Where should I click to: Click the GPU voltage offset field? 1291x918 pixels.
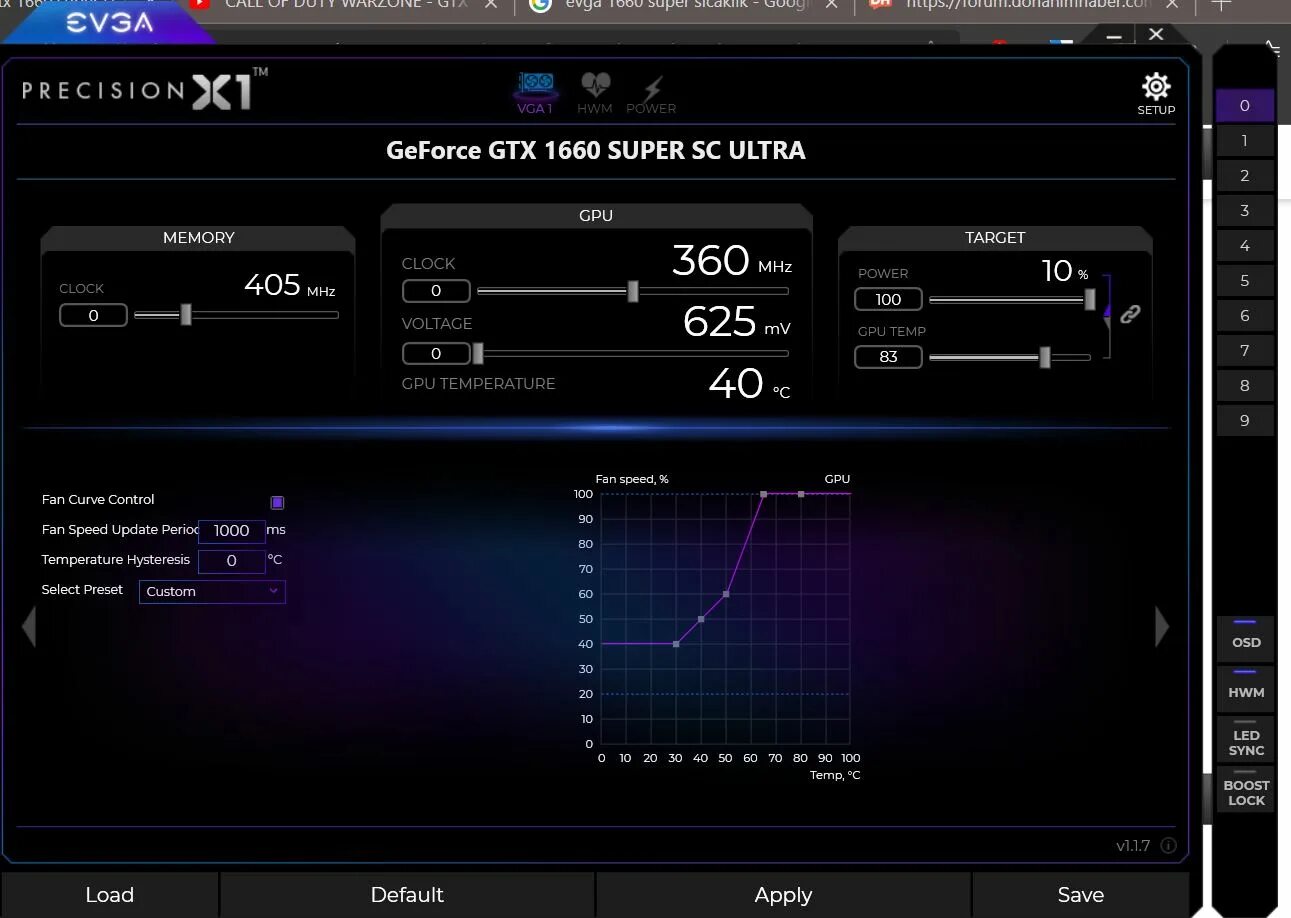[436, 353]
